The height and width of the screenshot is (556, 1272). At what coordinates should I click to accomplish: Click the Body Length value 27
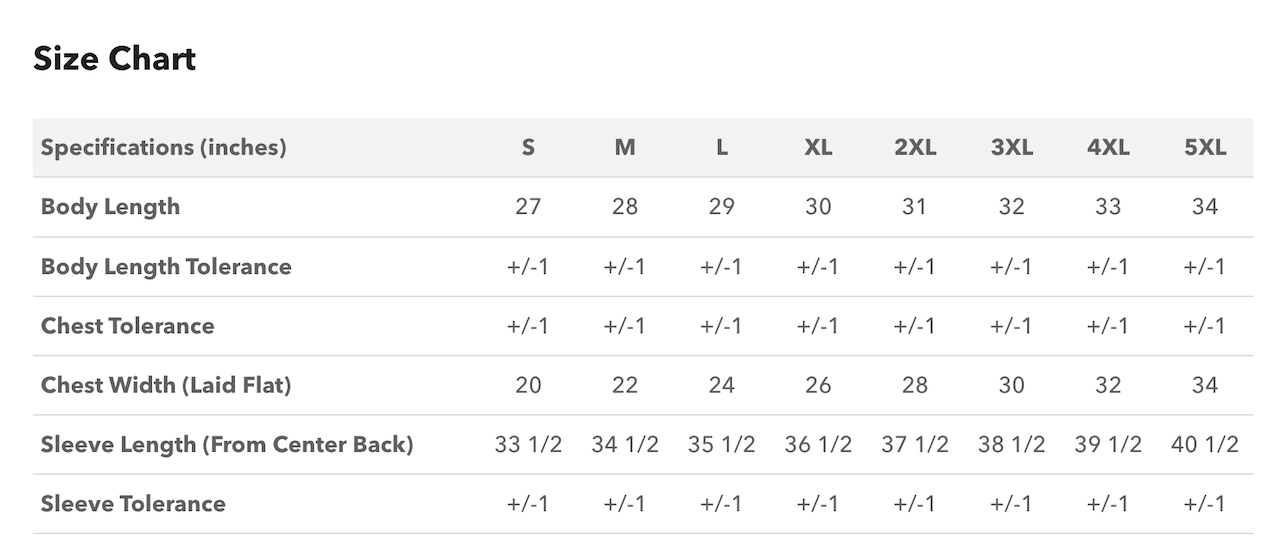click(528, 207)
